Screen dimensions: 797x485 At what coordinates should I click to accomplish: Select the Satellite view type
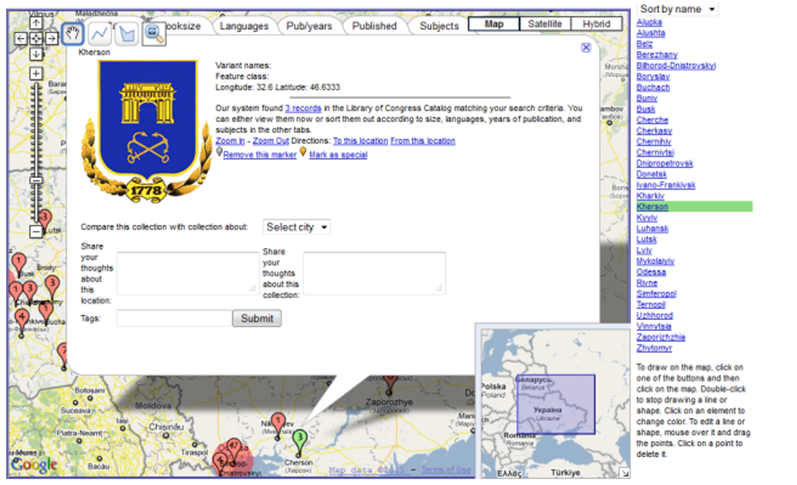[x=545, y=24]
